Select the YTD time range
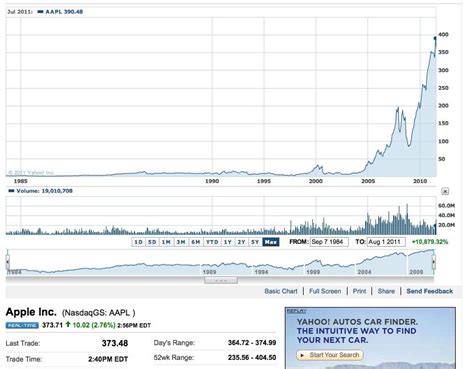The image size is (474, 369). tap(212, 242)
